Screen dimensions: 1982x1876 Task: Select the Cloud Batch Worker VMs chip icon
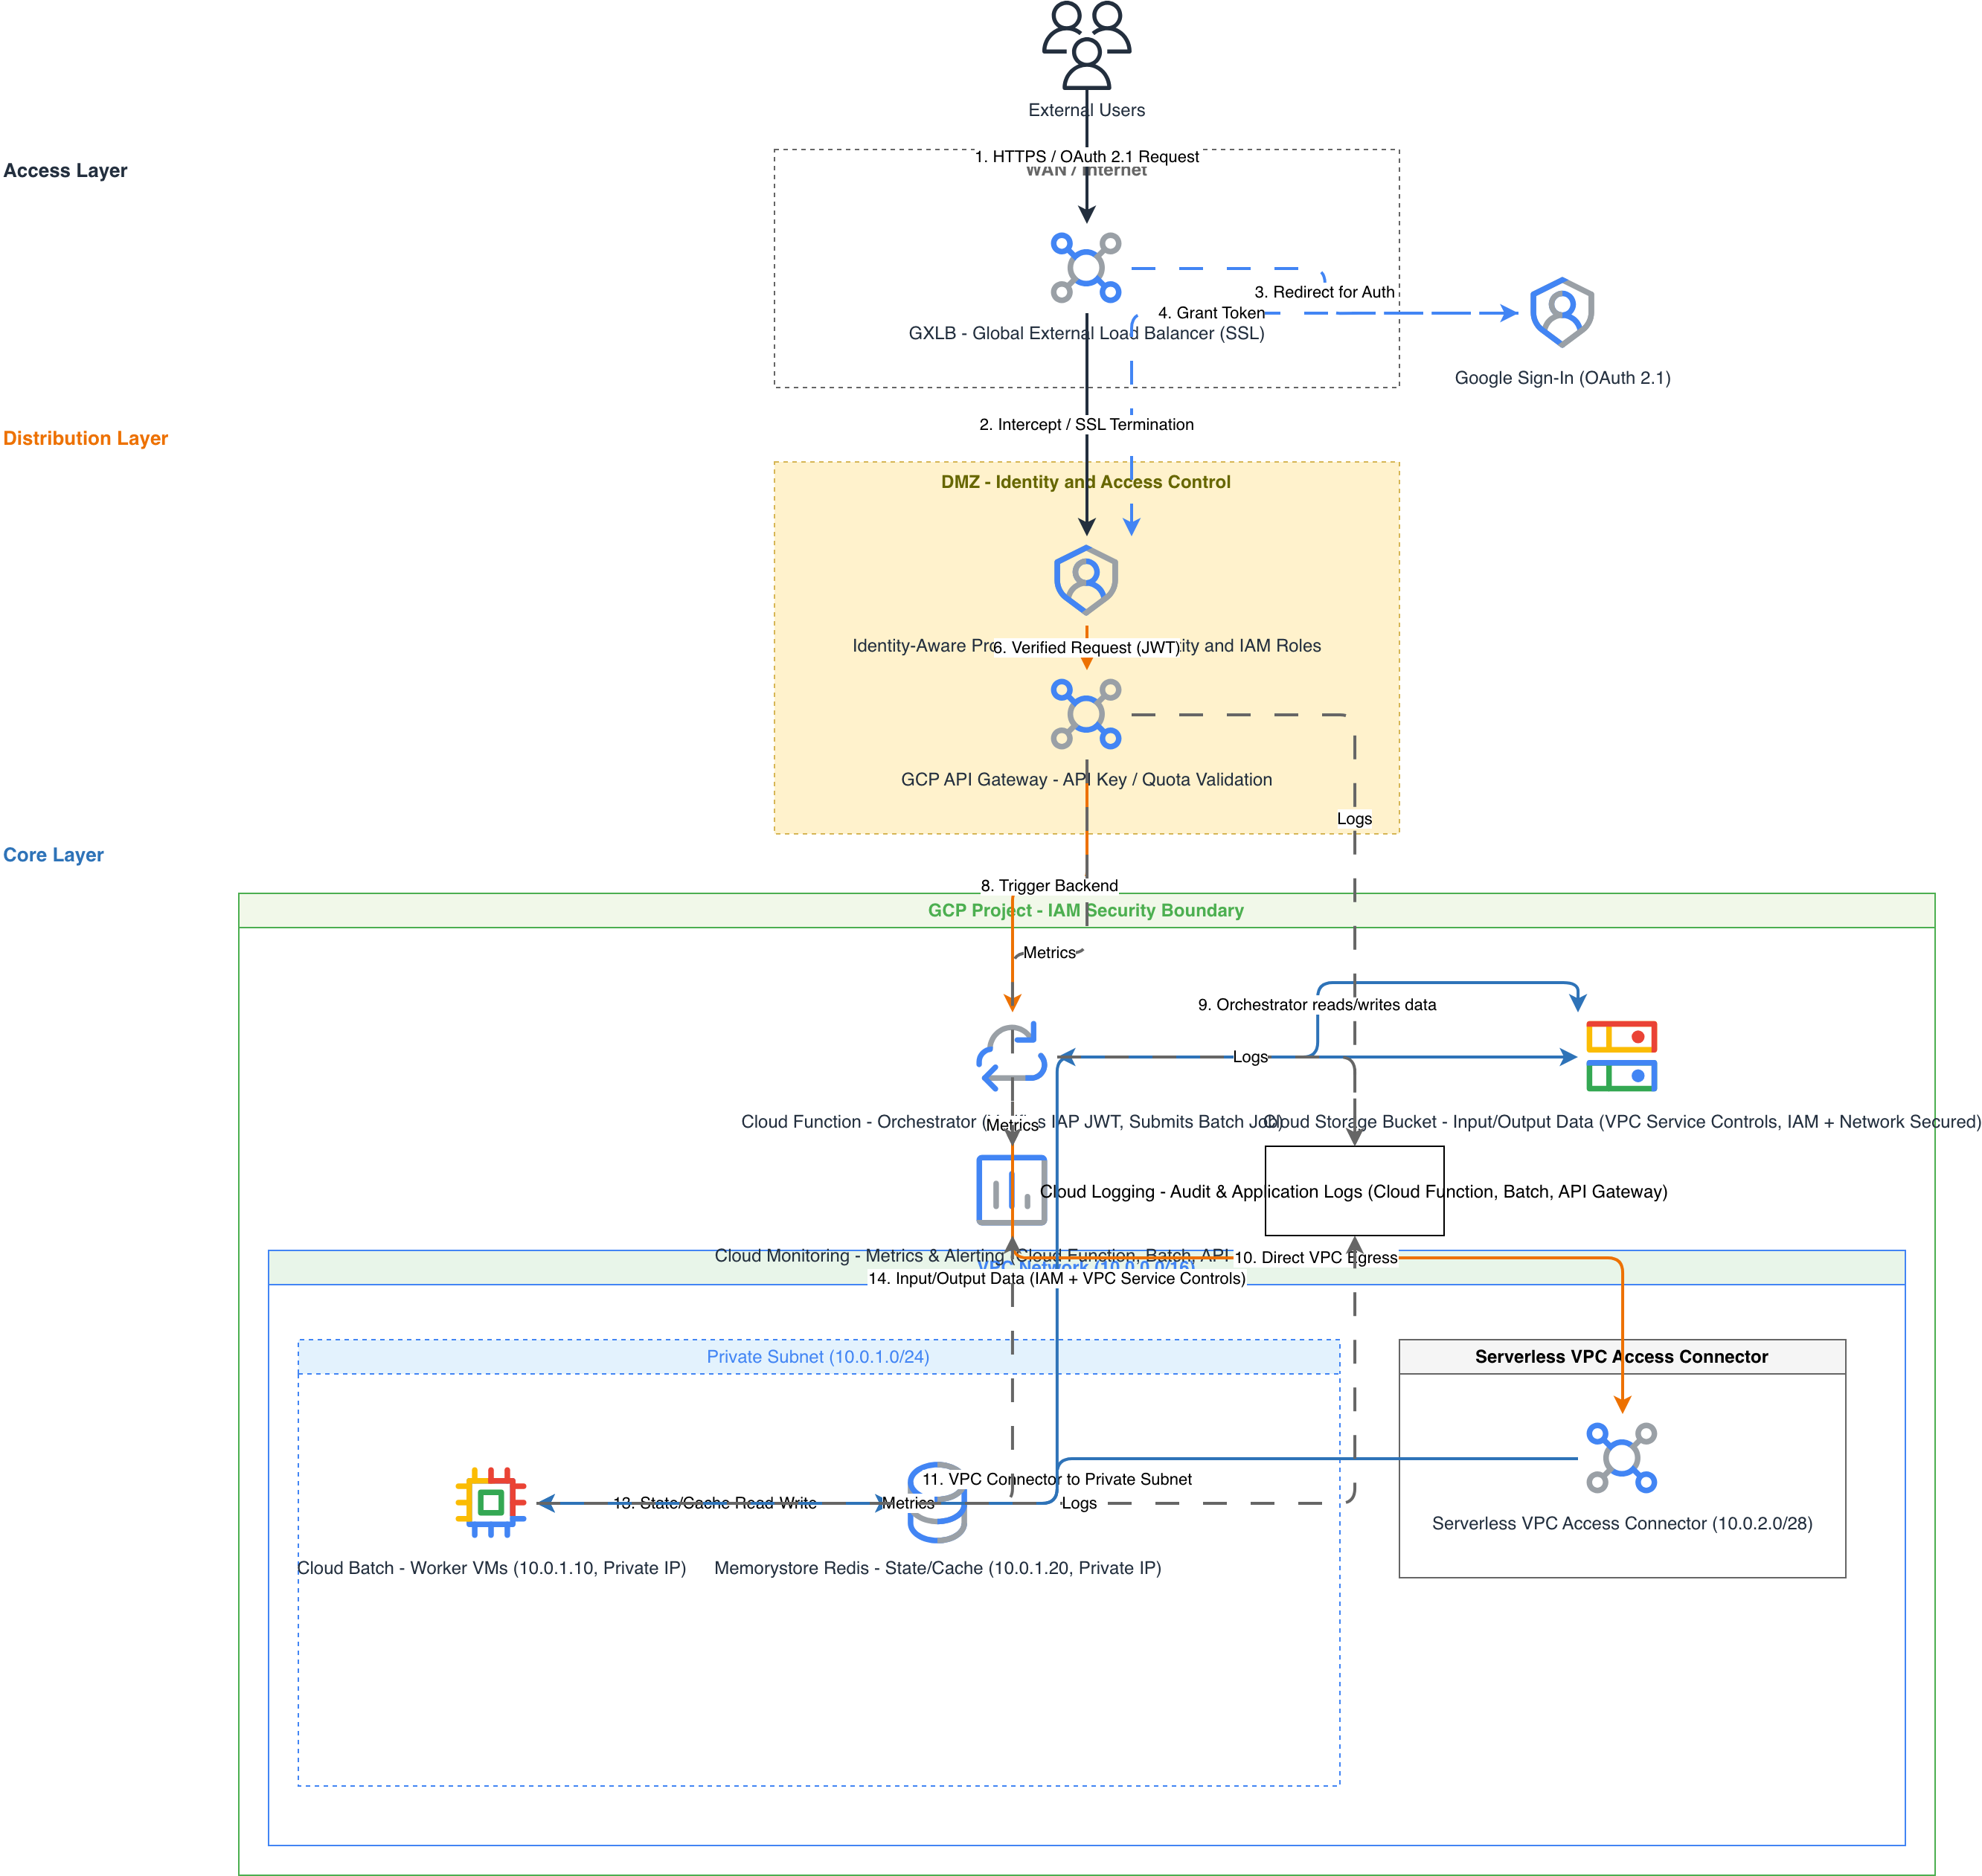point(491,1502)
